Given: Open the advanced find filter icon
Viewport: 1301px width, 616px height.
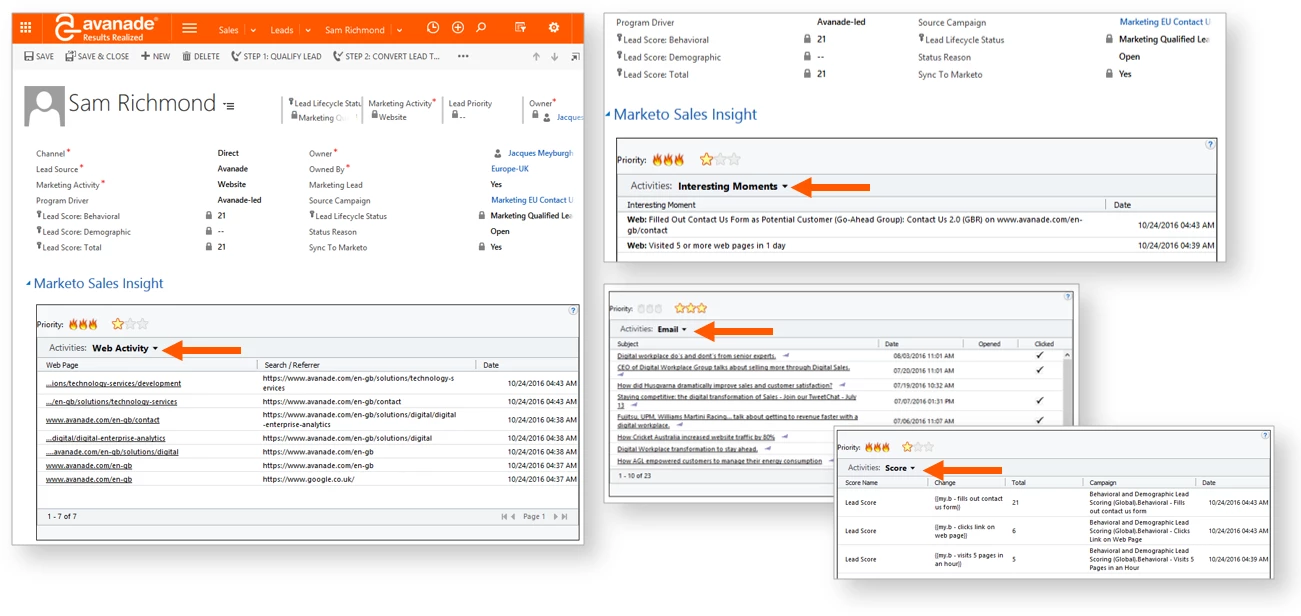Looking at the screenshot, I should tap(521, 28).
